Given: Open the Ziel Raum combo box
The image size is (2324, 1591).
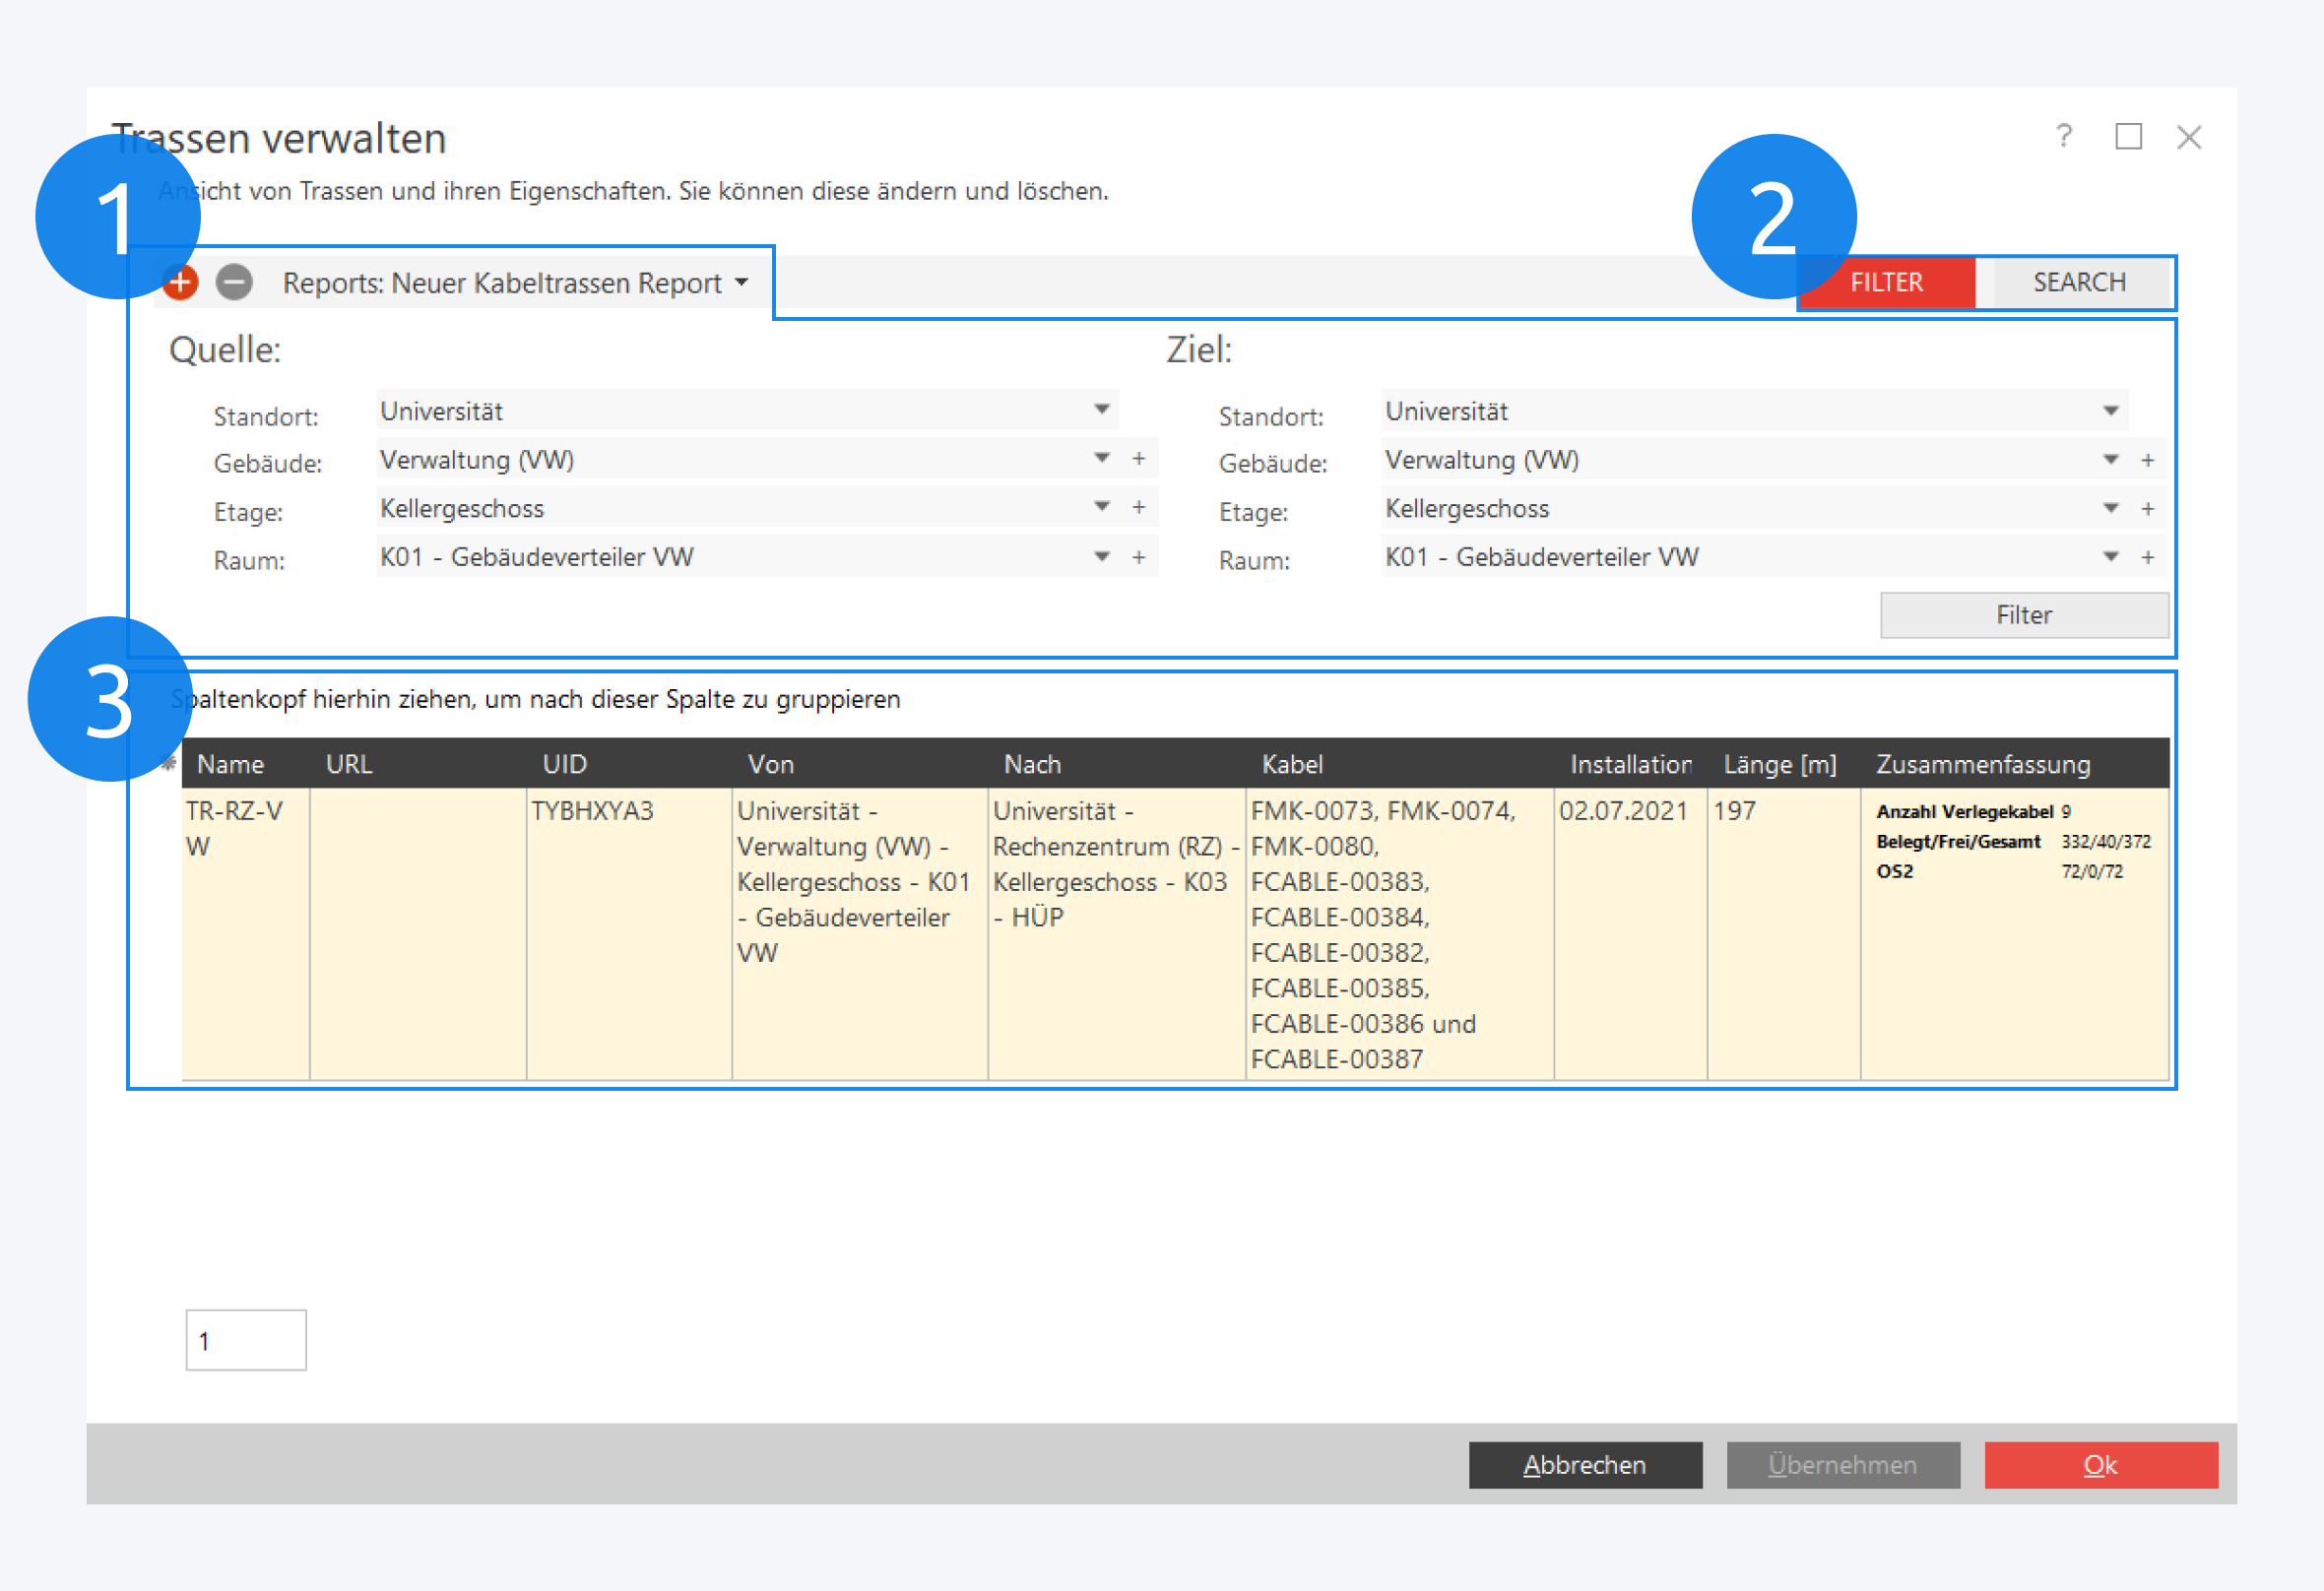Looking at the screenshot, I should 2110,557.
